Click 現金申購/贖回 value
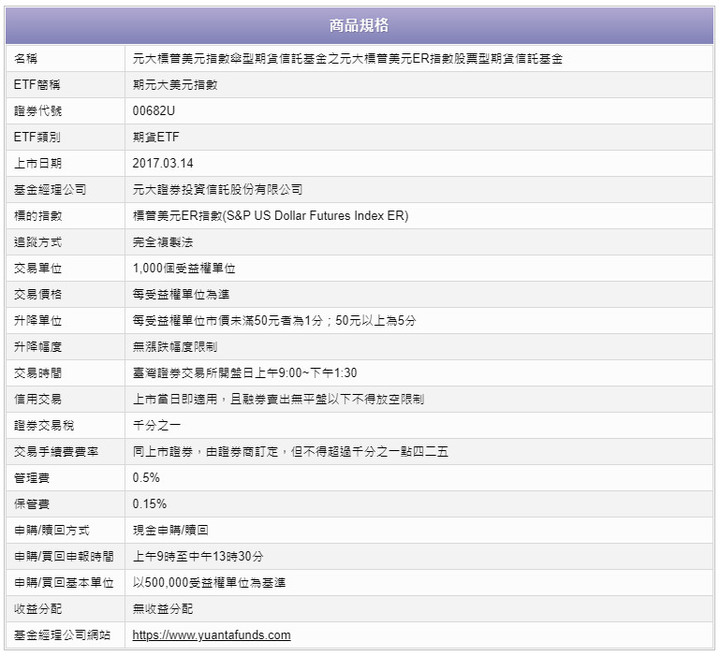This screenshot has height=656, width=720. (170, 530)
